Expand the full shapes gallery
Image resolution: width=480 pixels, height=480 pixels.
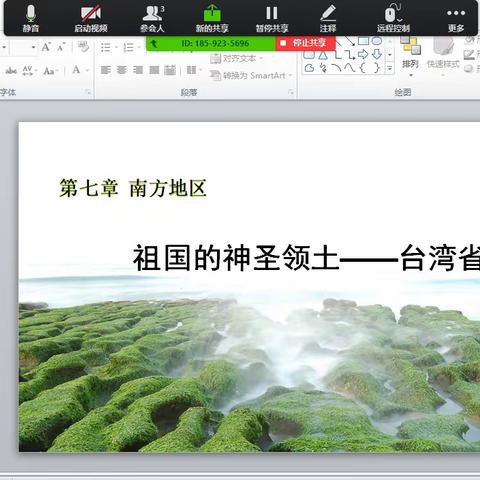[390, 68]
